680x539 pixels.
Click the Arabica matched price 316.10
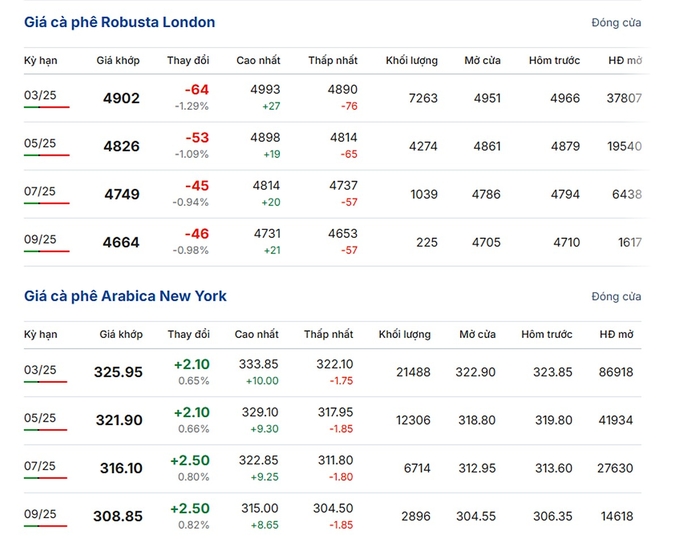121,468
